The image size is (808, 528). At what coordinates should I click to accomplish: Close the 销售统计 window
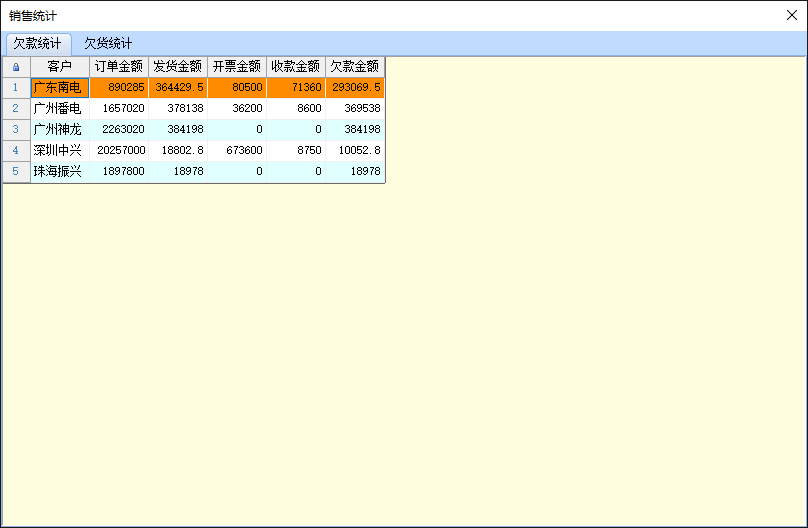pyautogui.click(x=791, y=16)
